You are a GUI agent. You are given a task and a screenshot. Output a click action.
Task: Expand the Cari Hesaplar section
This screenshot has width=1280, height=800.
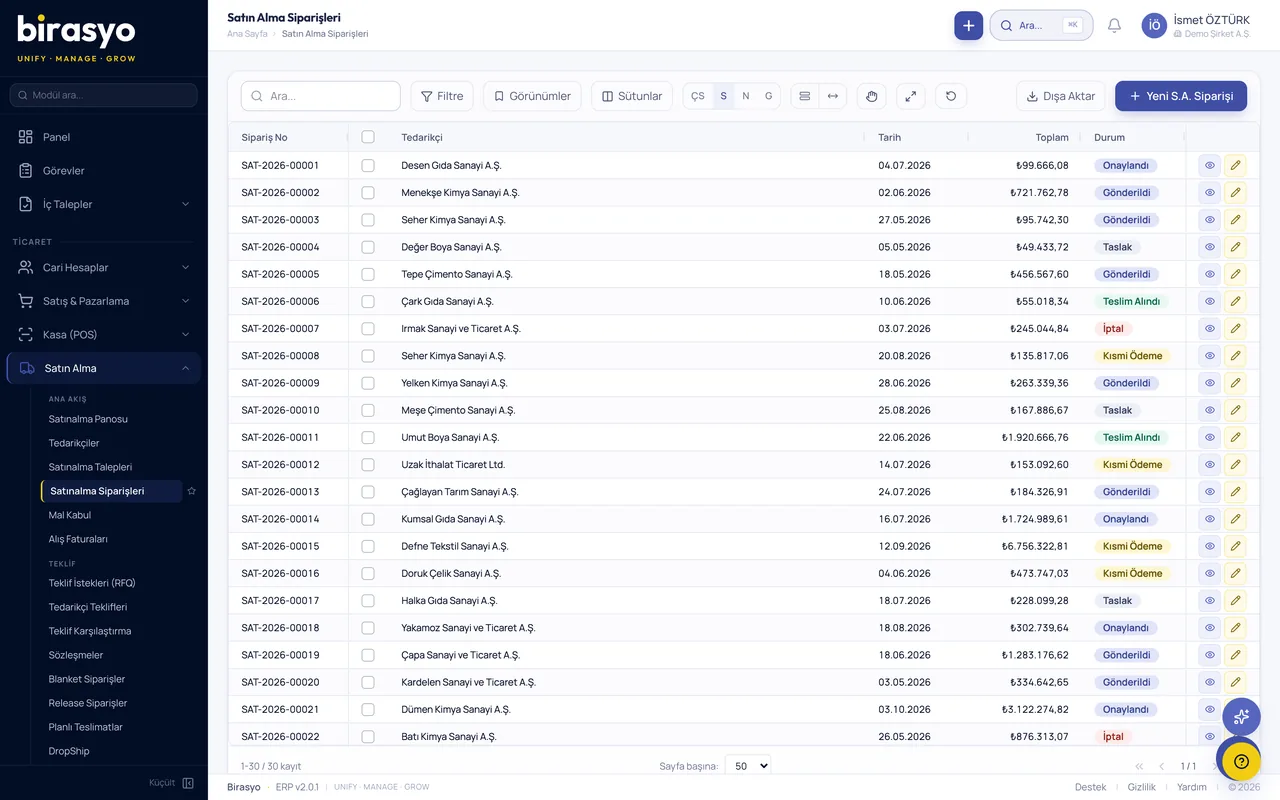[x=104, y=267]
